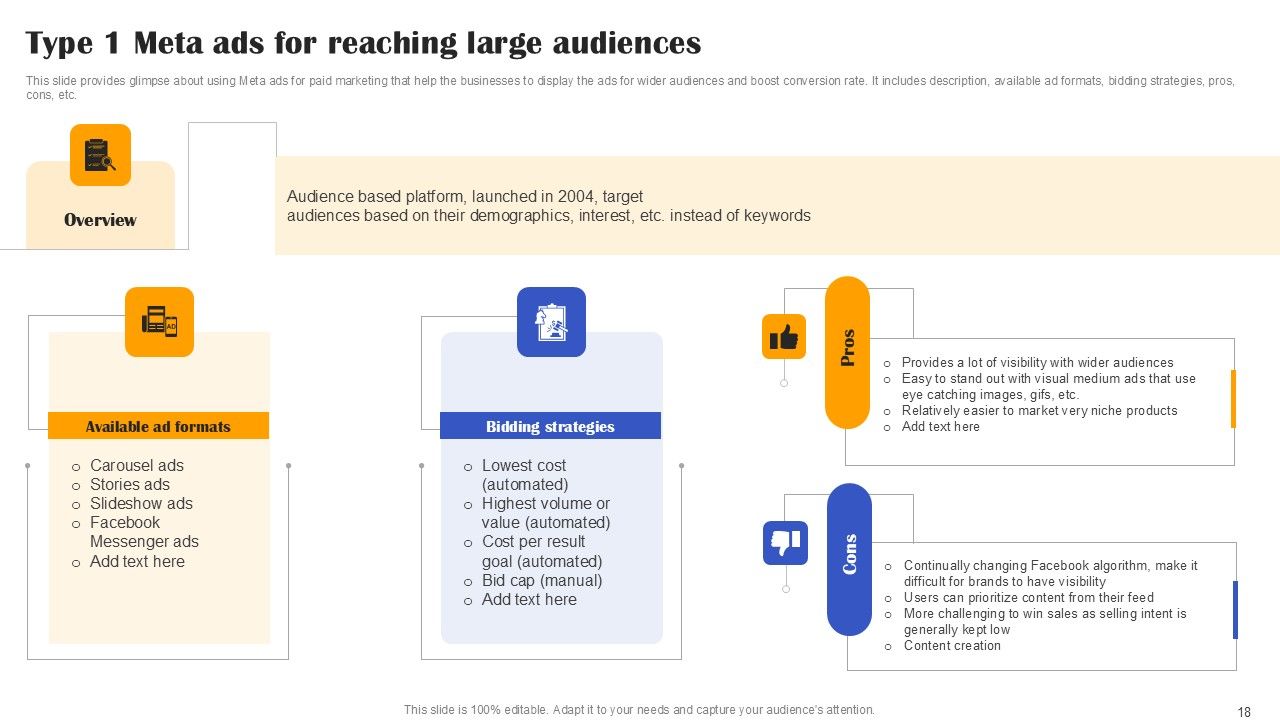Select the Content creation bullet
The height and width of the screenshot is (720, 1280).
tap(952, 646)
